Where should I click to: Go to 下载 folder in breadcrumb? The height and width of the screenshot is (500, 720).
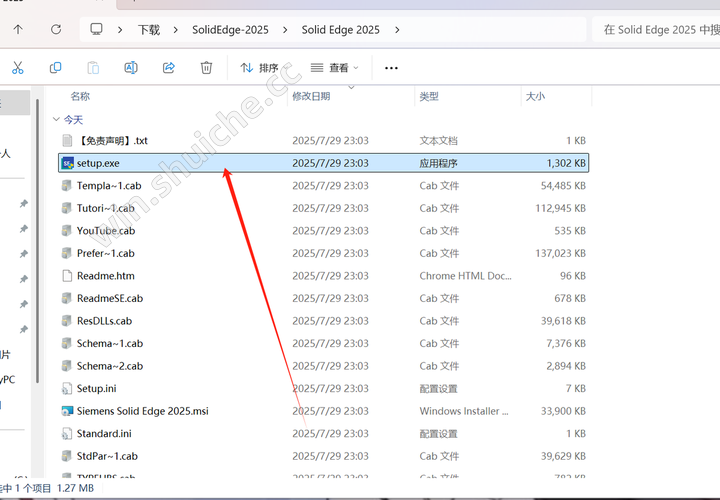tap(149, 30)
